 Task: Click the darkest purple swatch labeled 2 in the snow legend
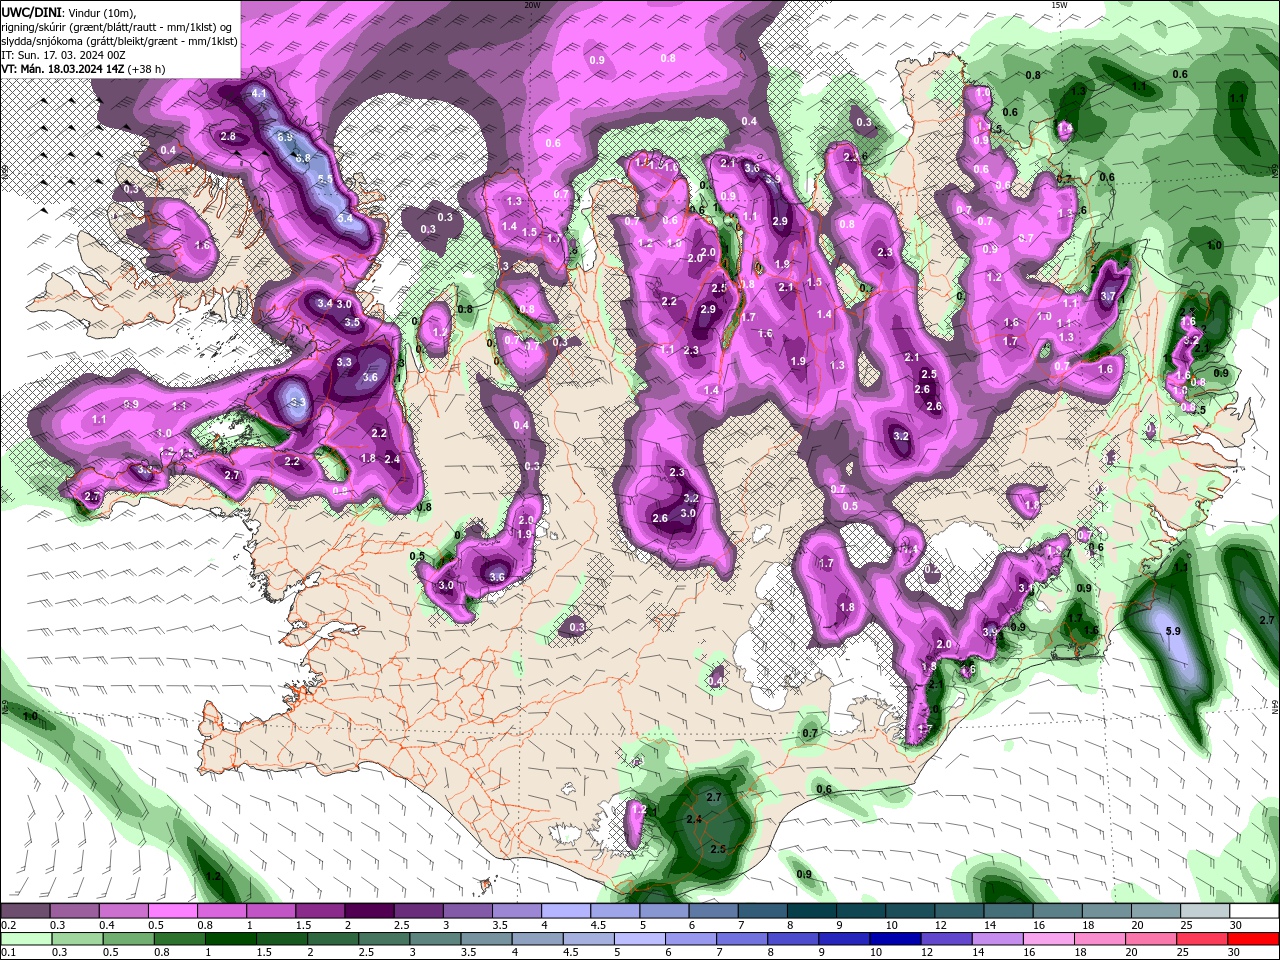click(x=368, y=911)
